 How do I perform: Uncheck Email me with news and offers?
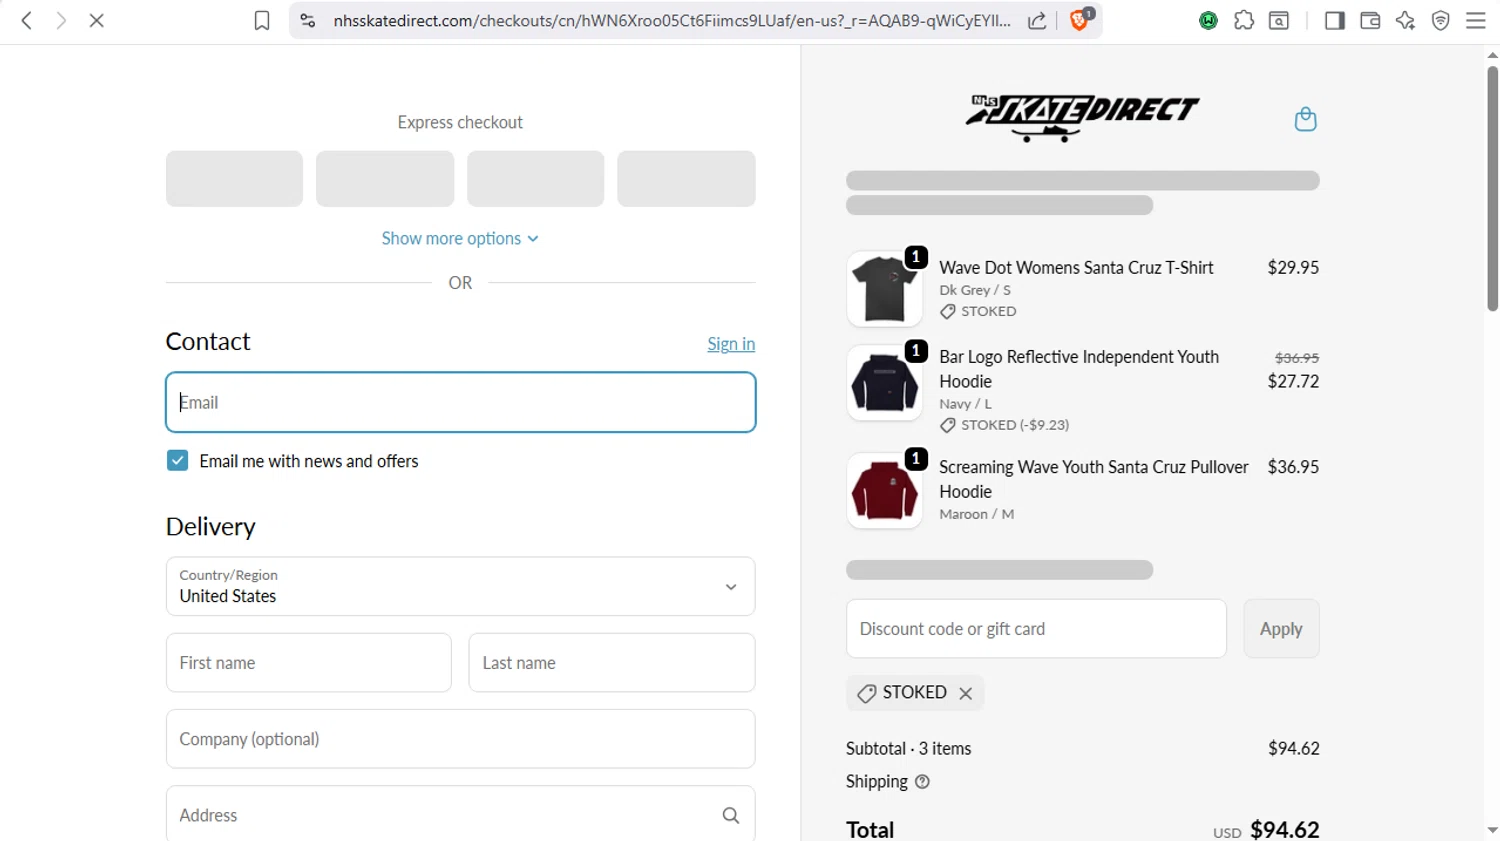coord(177,461)
